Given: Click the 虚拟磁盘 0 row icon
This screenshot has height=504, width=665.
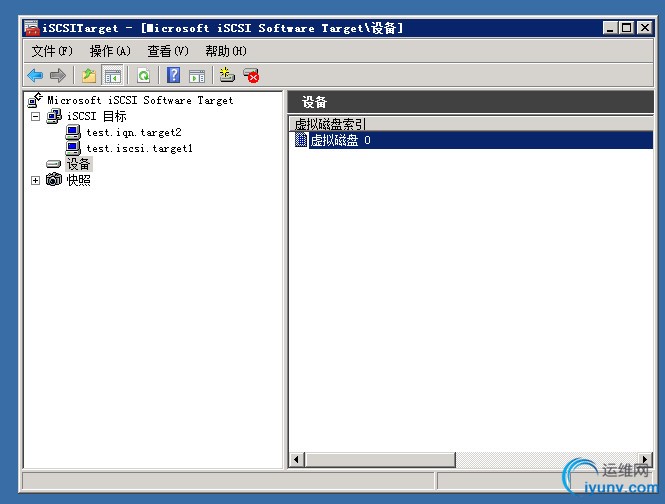Looking at the screenshot, I should click(301, 140).
